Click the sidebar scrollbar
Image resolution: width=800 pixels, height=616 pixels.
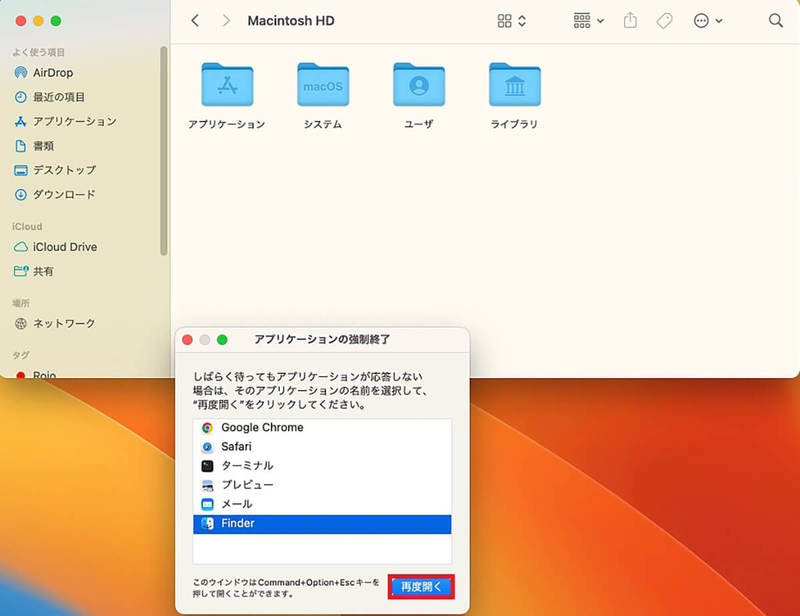pos(163,151)
